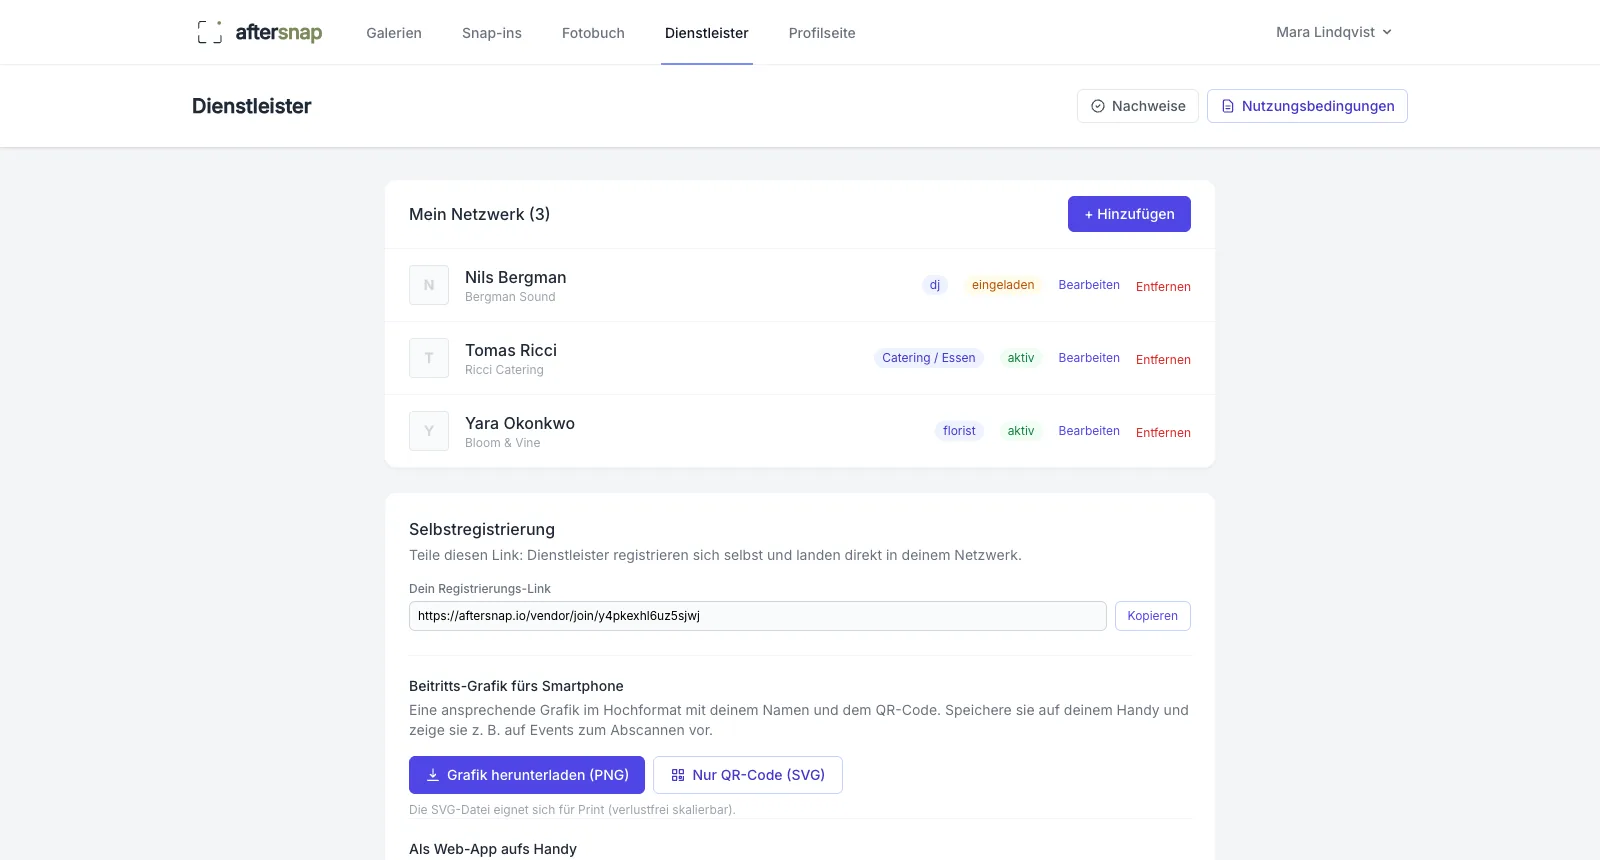This screenshot has height=860, width=1600.
Task: Remove Yara Okonkwo from the network
Action: [1163, 432]
